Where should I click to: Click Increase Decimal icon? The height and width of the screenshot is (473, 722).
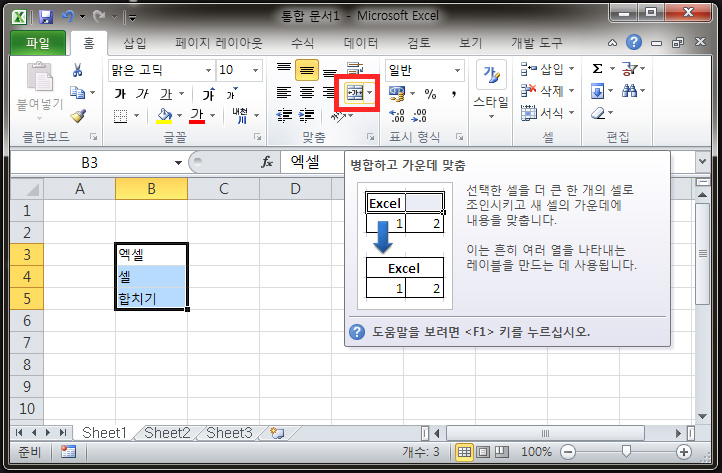point(397,116)
